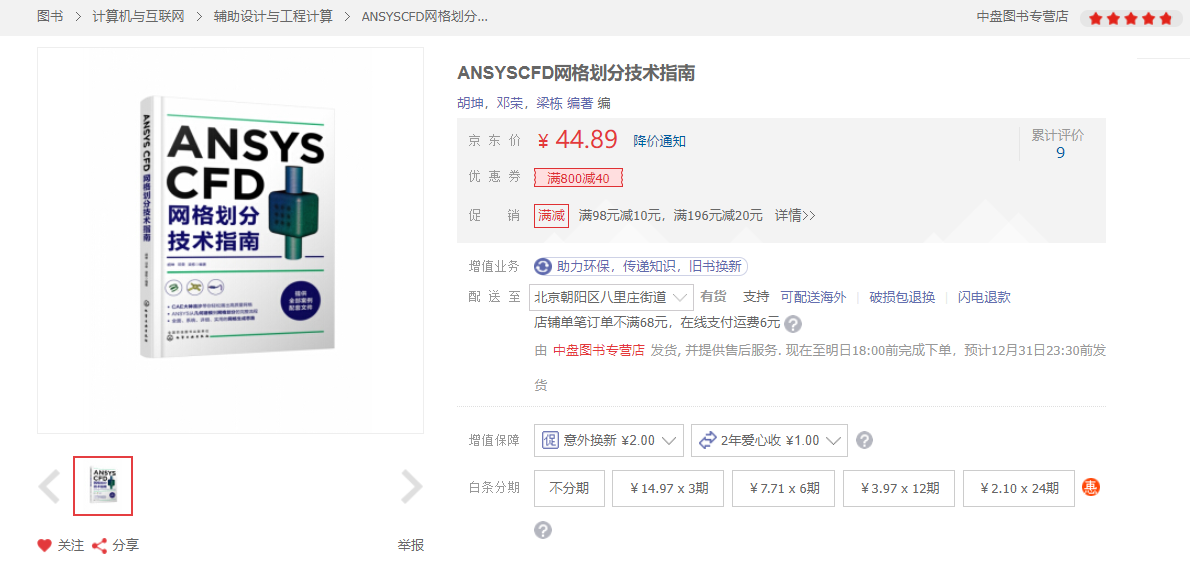Click the red heart 关注 icon
Screen dimensions: 1190x564
pyautogui.click(x=45, y=545)
